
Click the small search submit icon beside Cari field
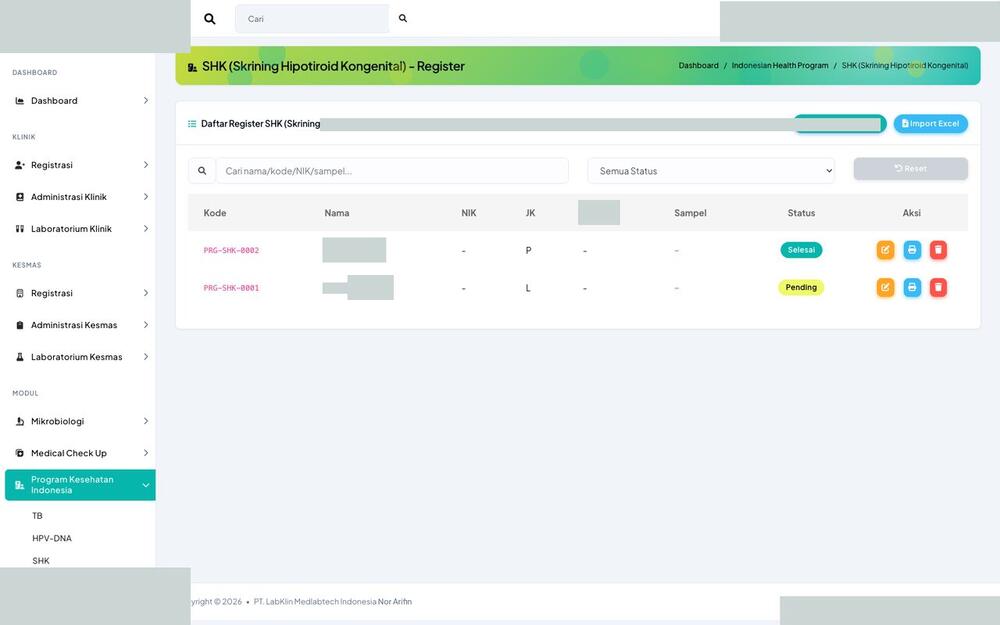click(403, 18)
